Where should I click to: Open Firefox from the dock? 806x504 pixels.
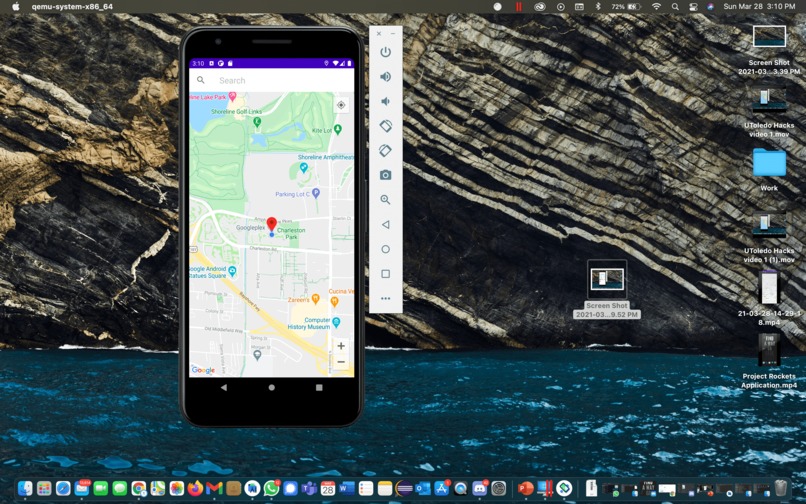pos(195,488)
